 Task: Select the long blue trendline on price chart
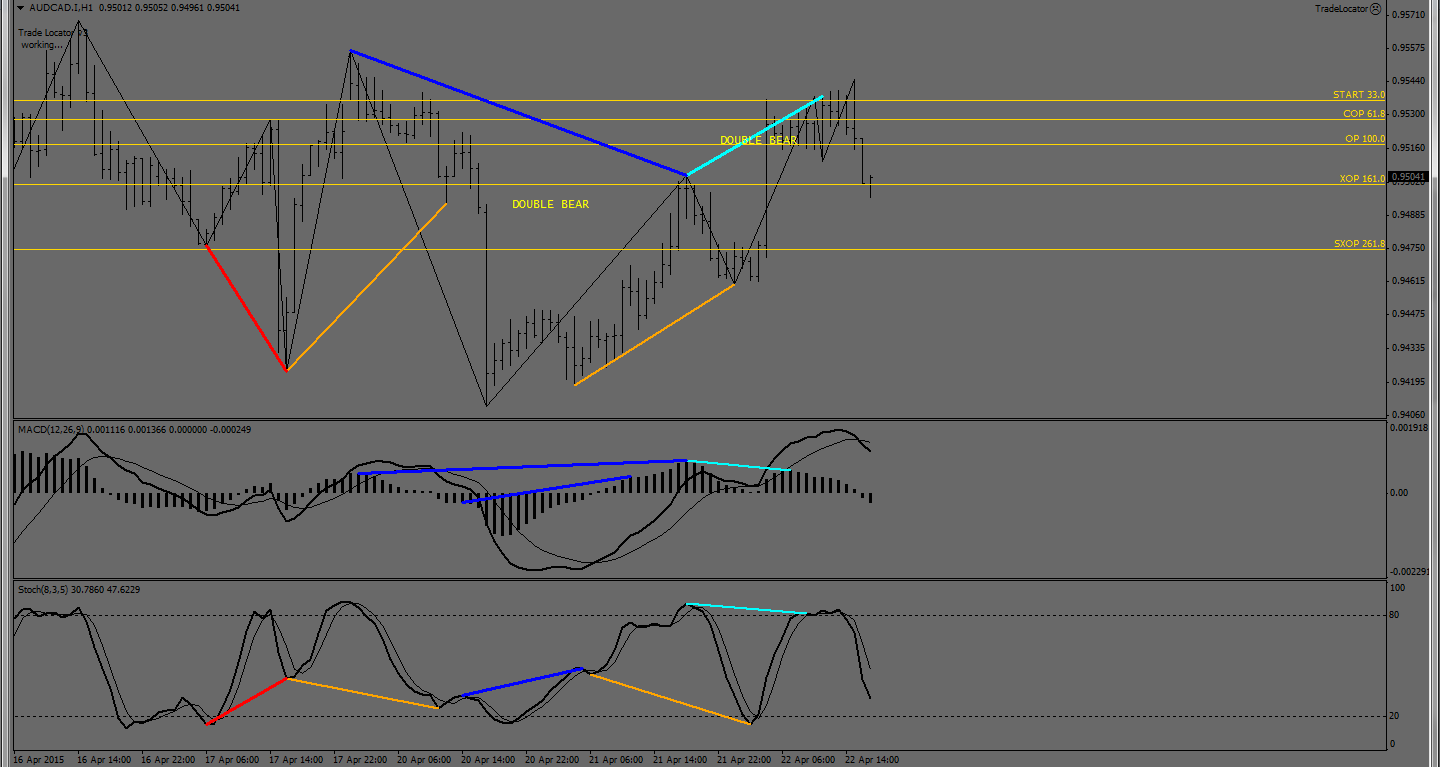pos(518,113)
